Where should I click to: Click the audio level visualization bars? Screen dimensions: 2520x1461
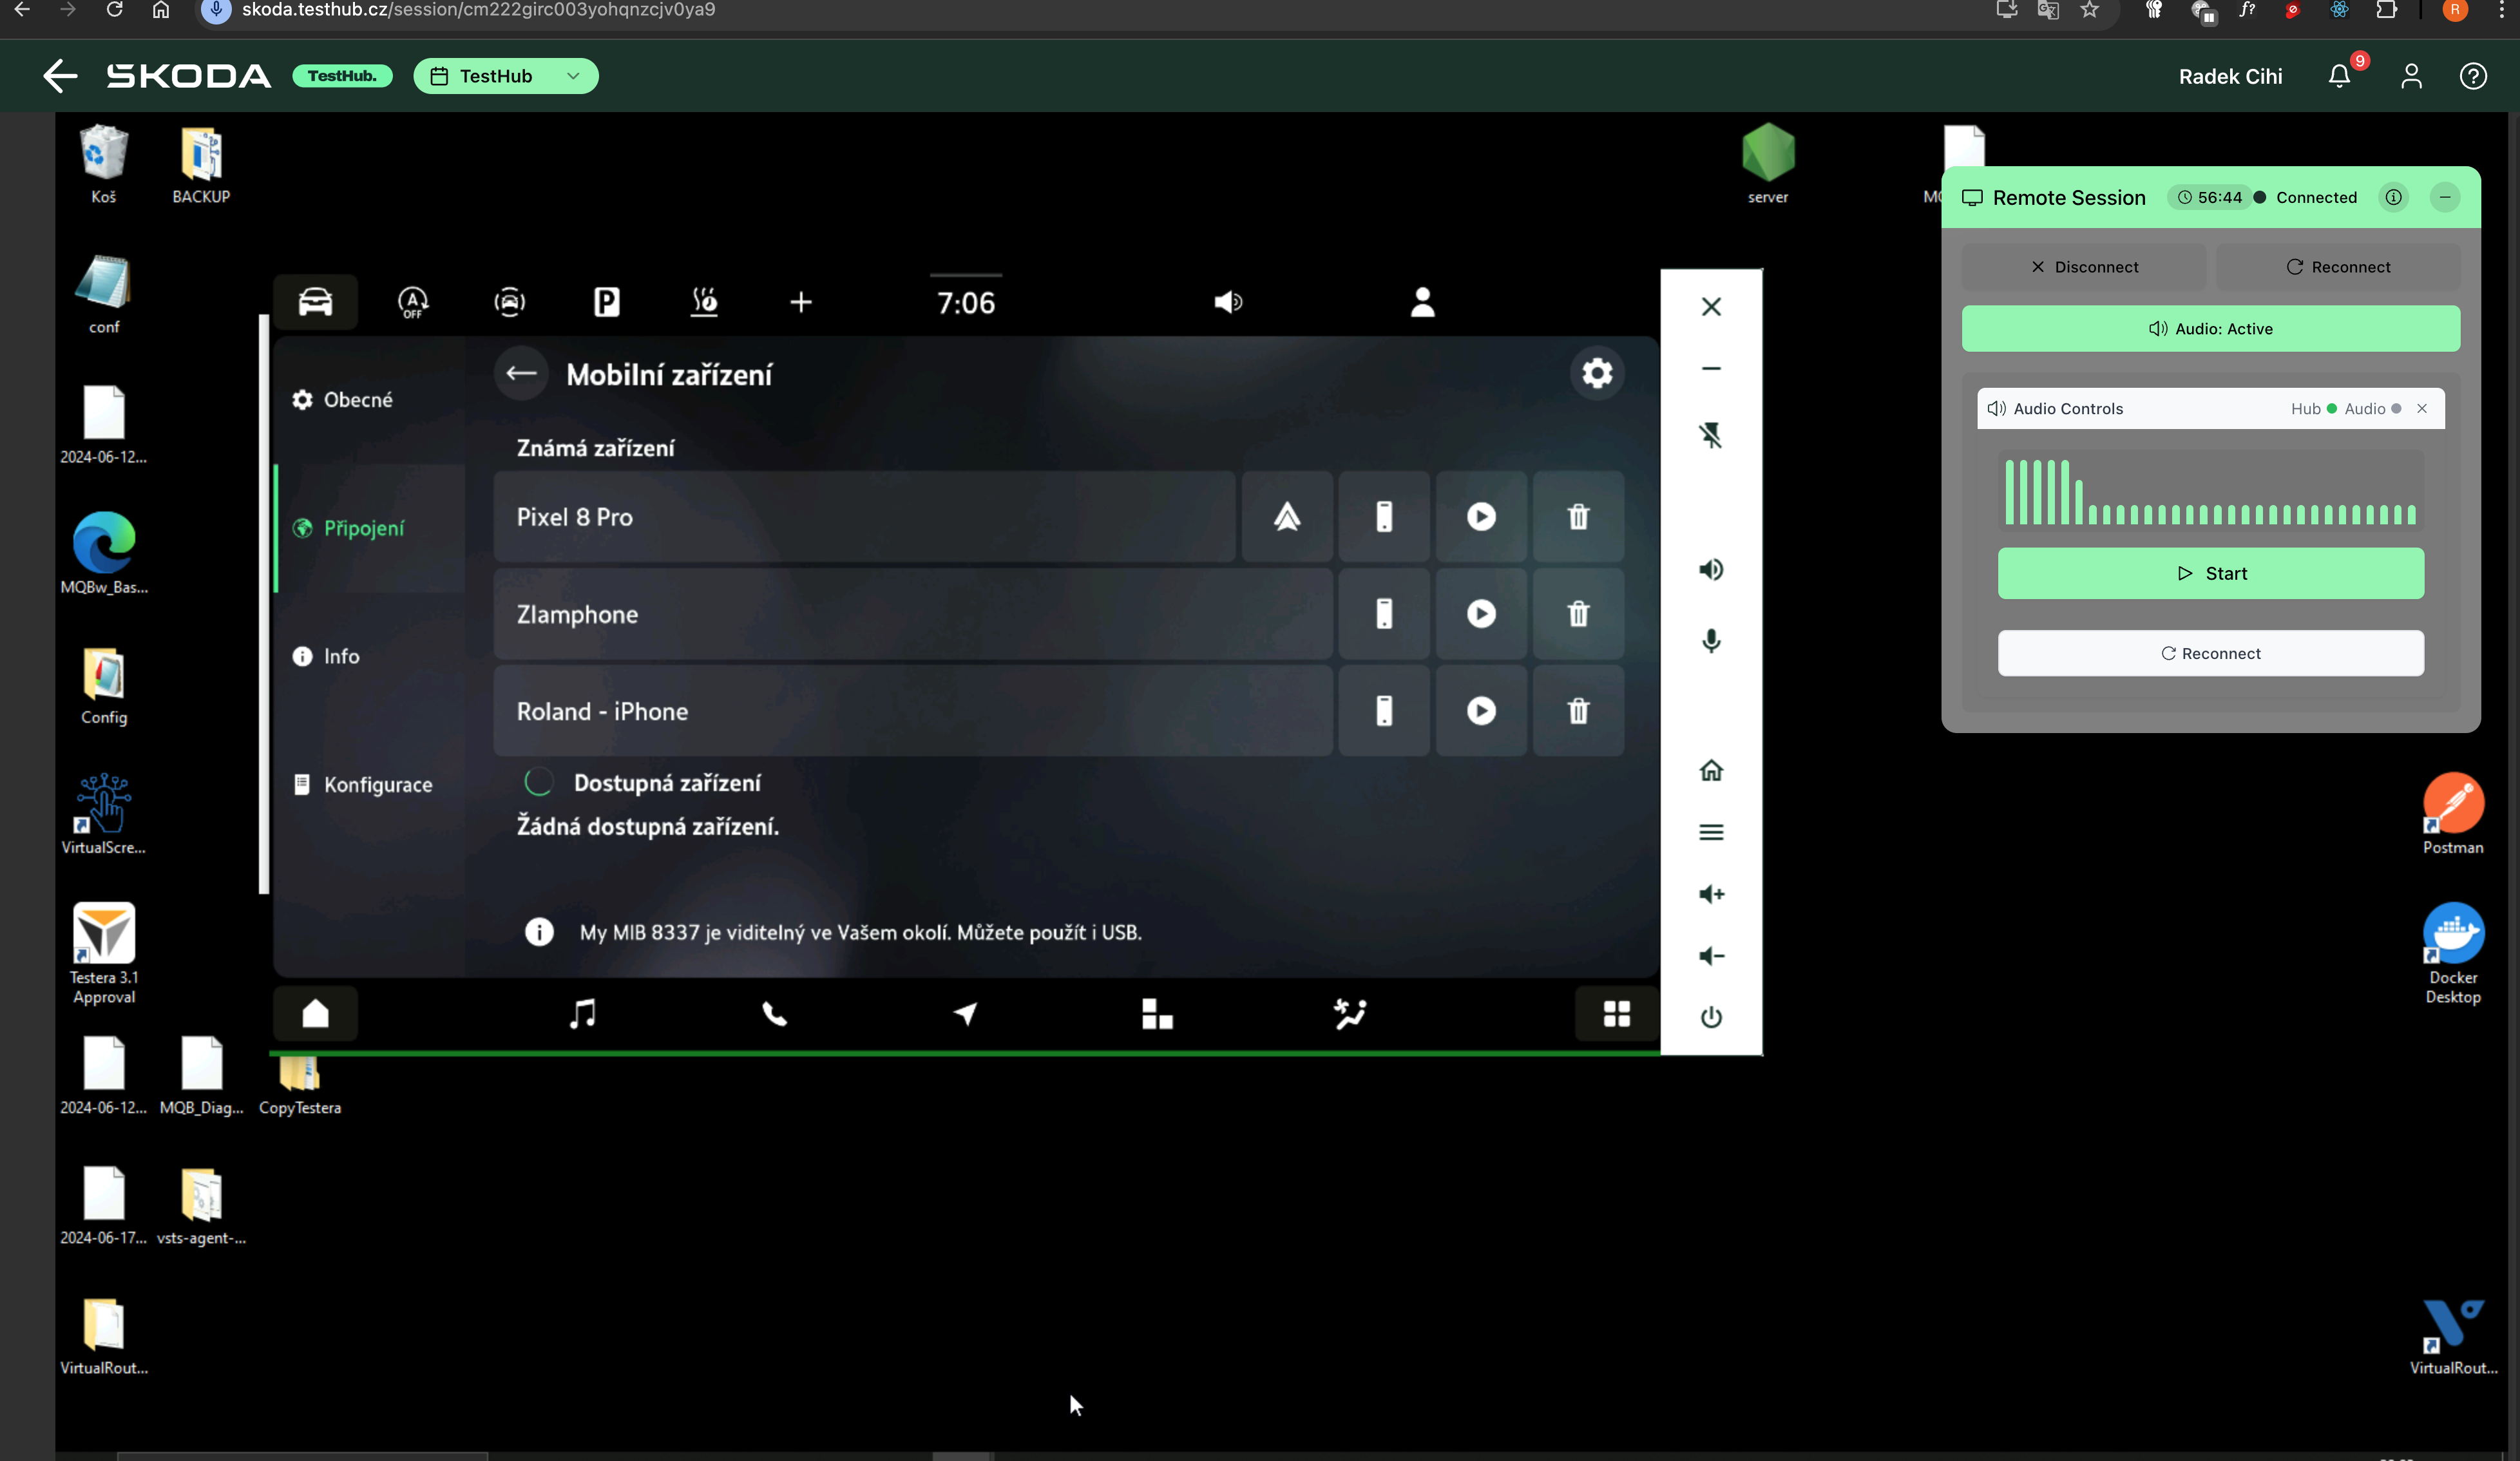[2210, 492]
